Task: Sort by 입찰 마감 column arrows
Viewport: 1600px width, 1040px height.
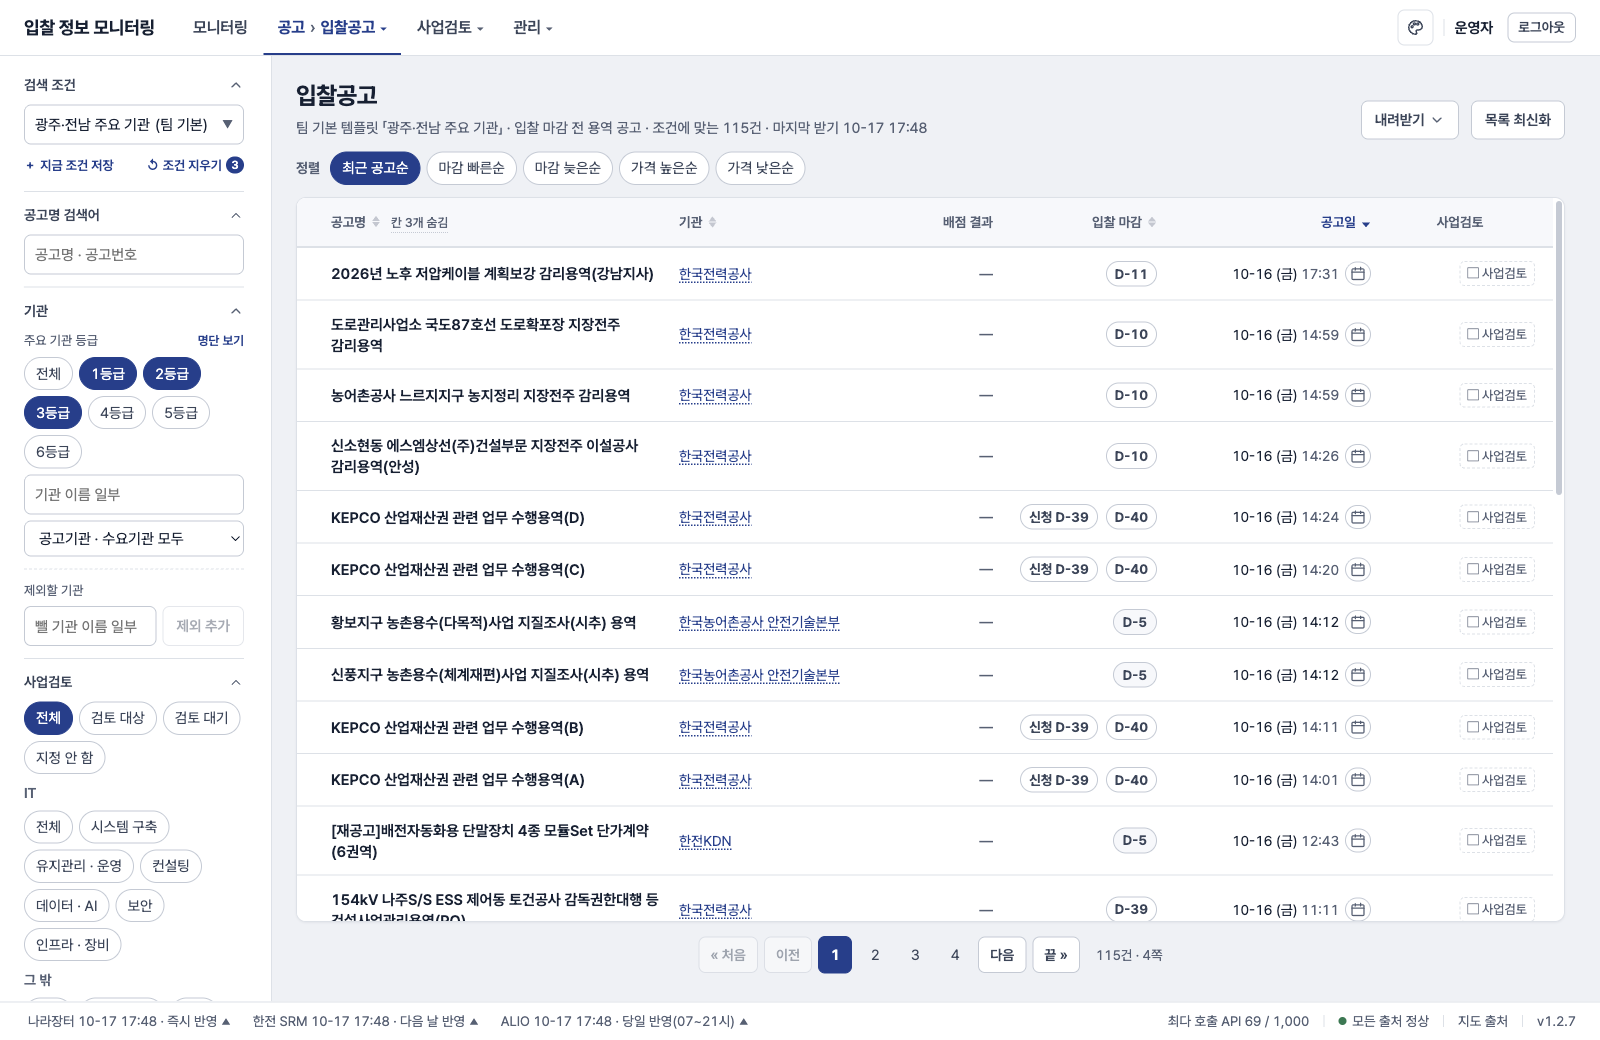Action: pyautogui.click(x=1152, y=222)
